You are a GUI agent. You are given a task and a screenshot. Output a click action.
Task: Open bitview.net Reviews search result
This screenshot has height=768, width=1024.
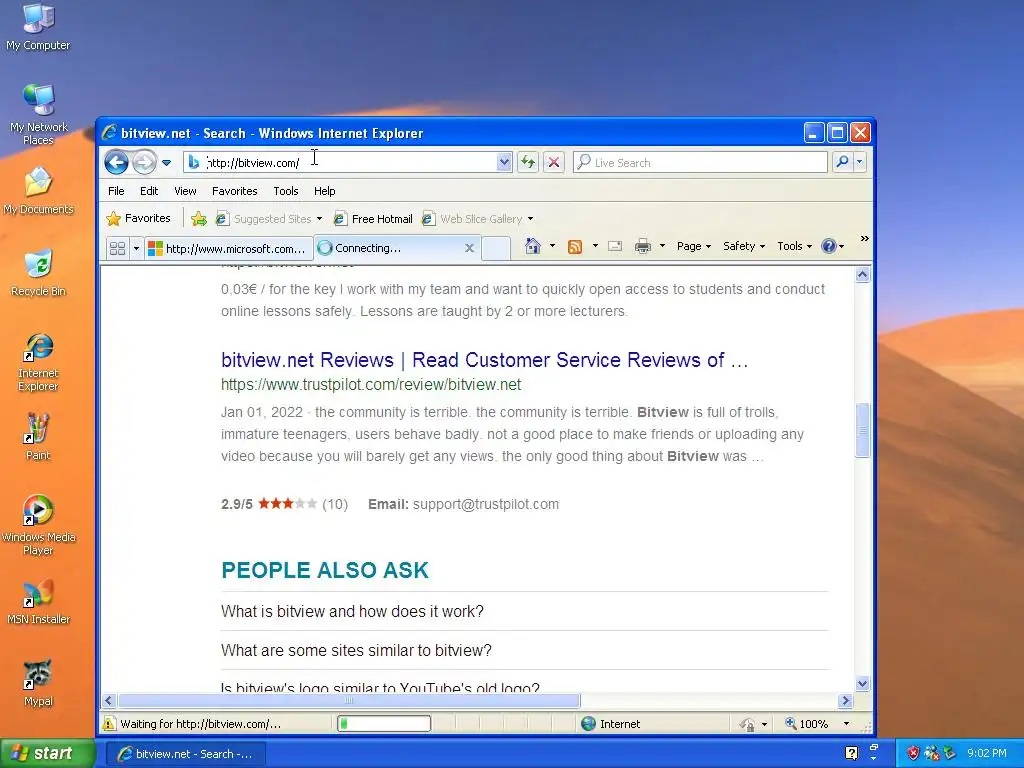coord(484,360)
